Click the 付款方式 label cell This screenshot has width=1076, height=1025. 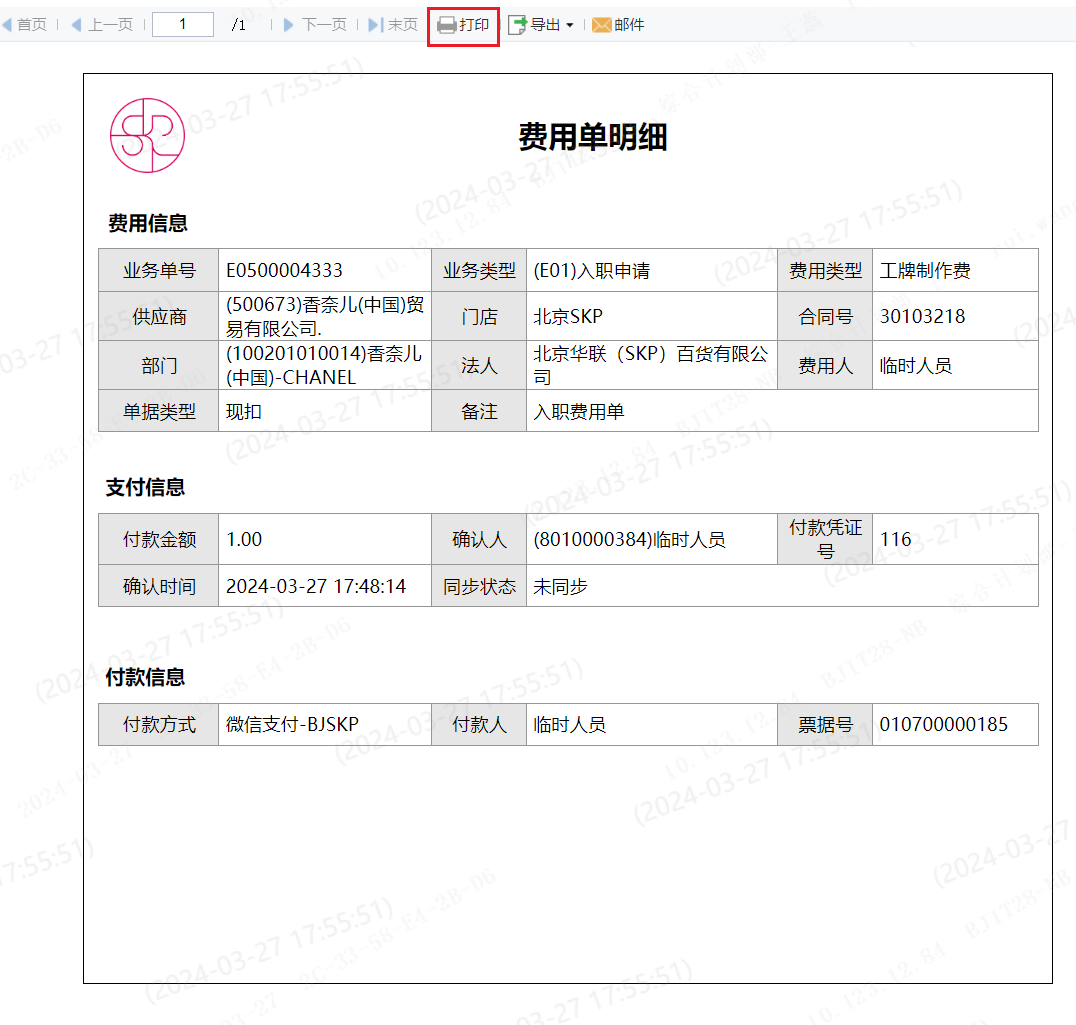tap(159, 724)
